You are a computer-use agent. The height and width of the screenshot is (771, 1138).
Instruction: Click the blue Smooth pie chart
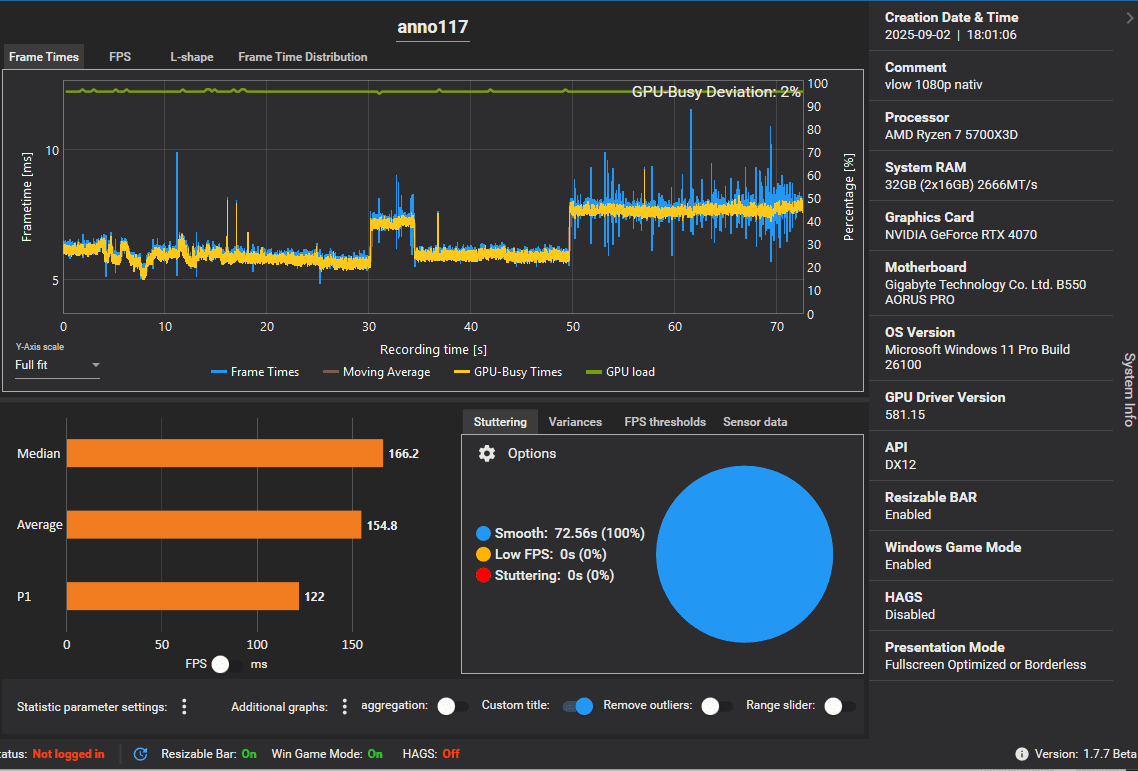click(x=745, y=554)
